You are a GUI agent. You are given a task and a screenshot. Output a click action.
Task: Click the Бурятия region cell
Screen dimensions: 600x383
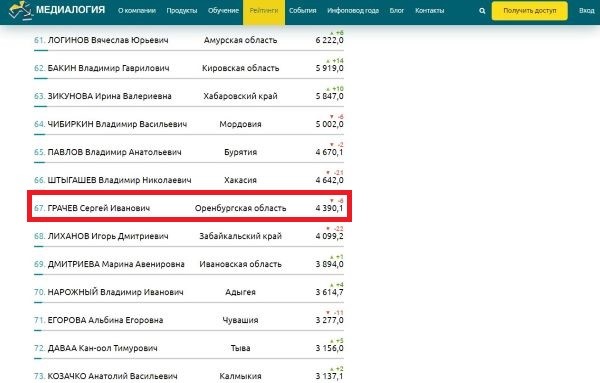tap(240, 152)
